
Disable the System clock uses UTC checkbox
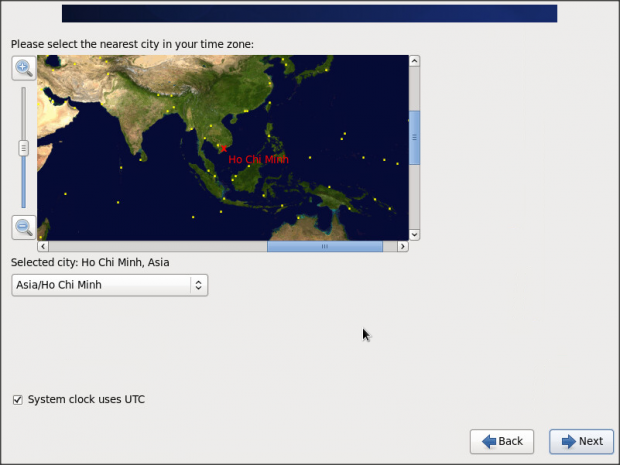17,400
